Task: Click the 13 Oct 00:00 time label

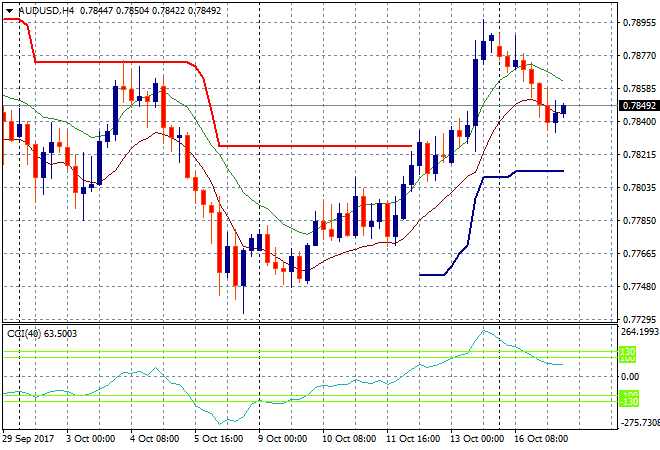Action: click(x=477, y=439)
